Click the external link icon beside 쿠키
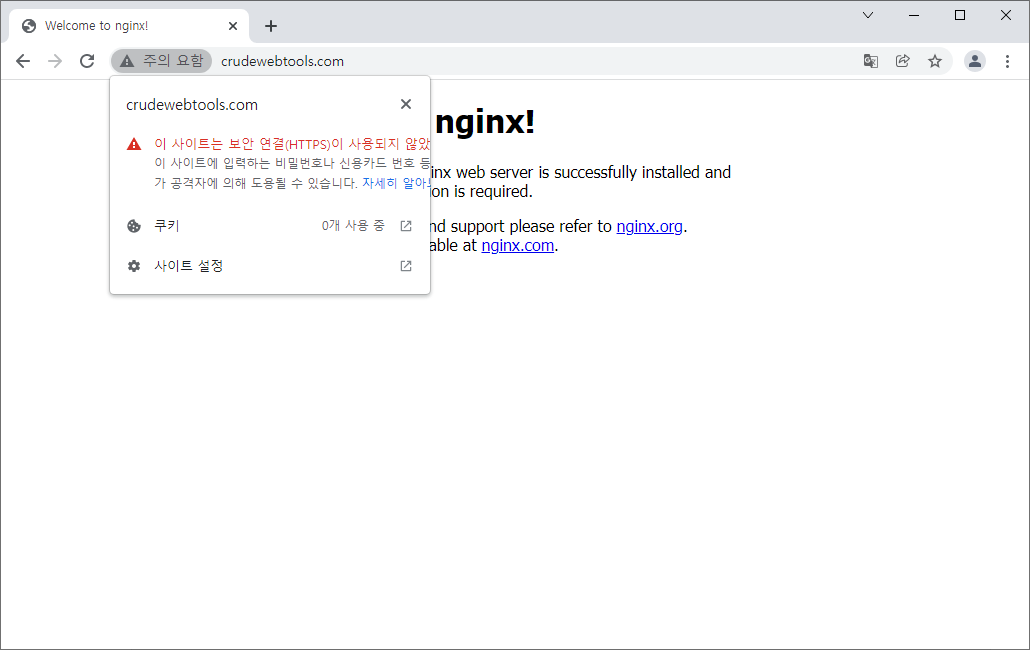Screen dimensions: 1030x650 coord(406,226)
